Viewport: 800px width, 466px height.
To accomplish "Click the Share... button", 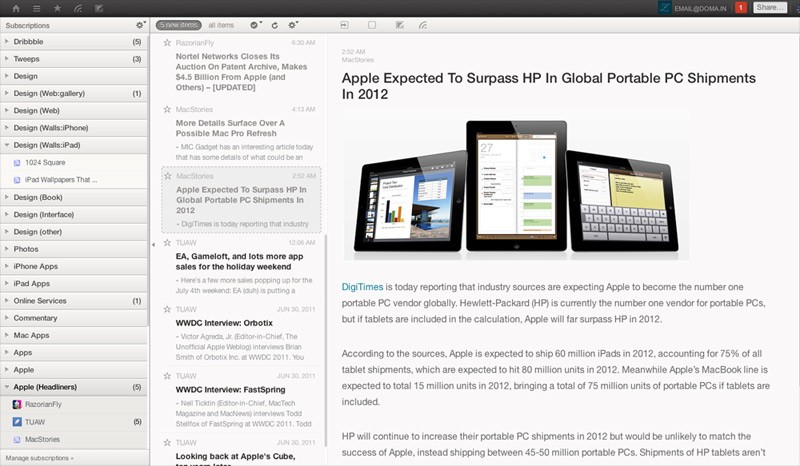I will pos(770,8).
